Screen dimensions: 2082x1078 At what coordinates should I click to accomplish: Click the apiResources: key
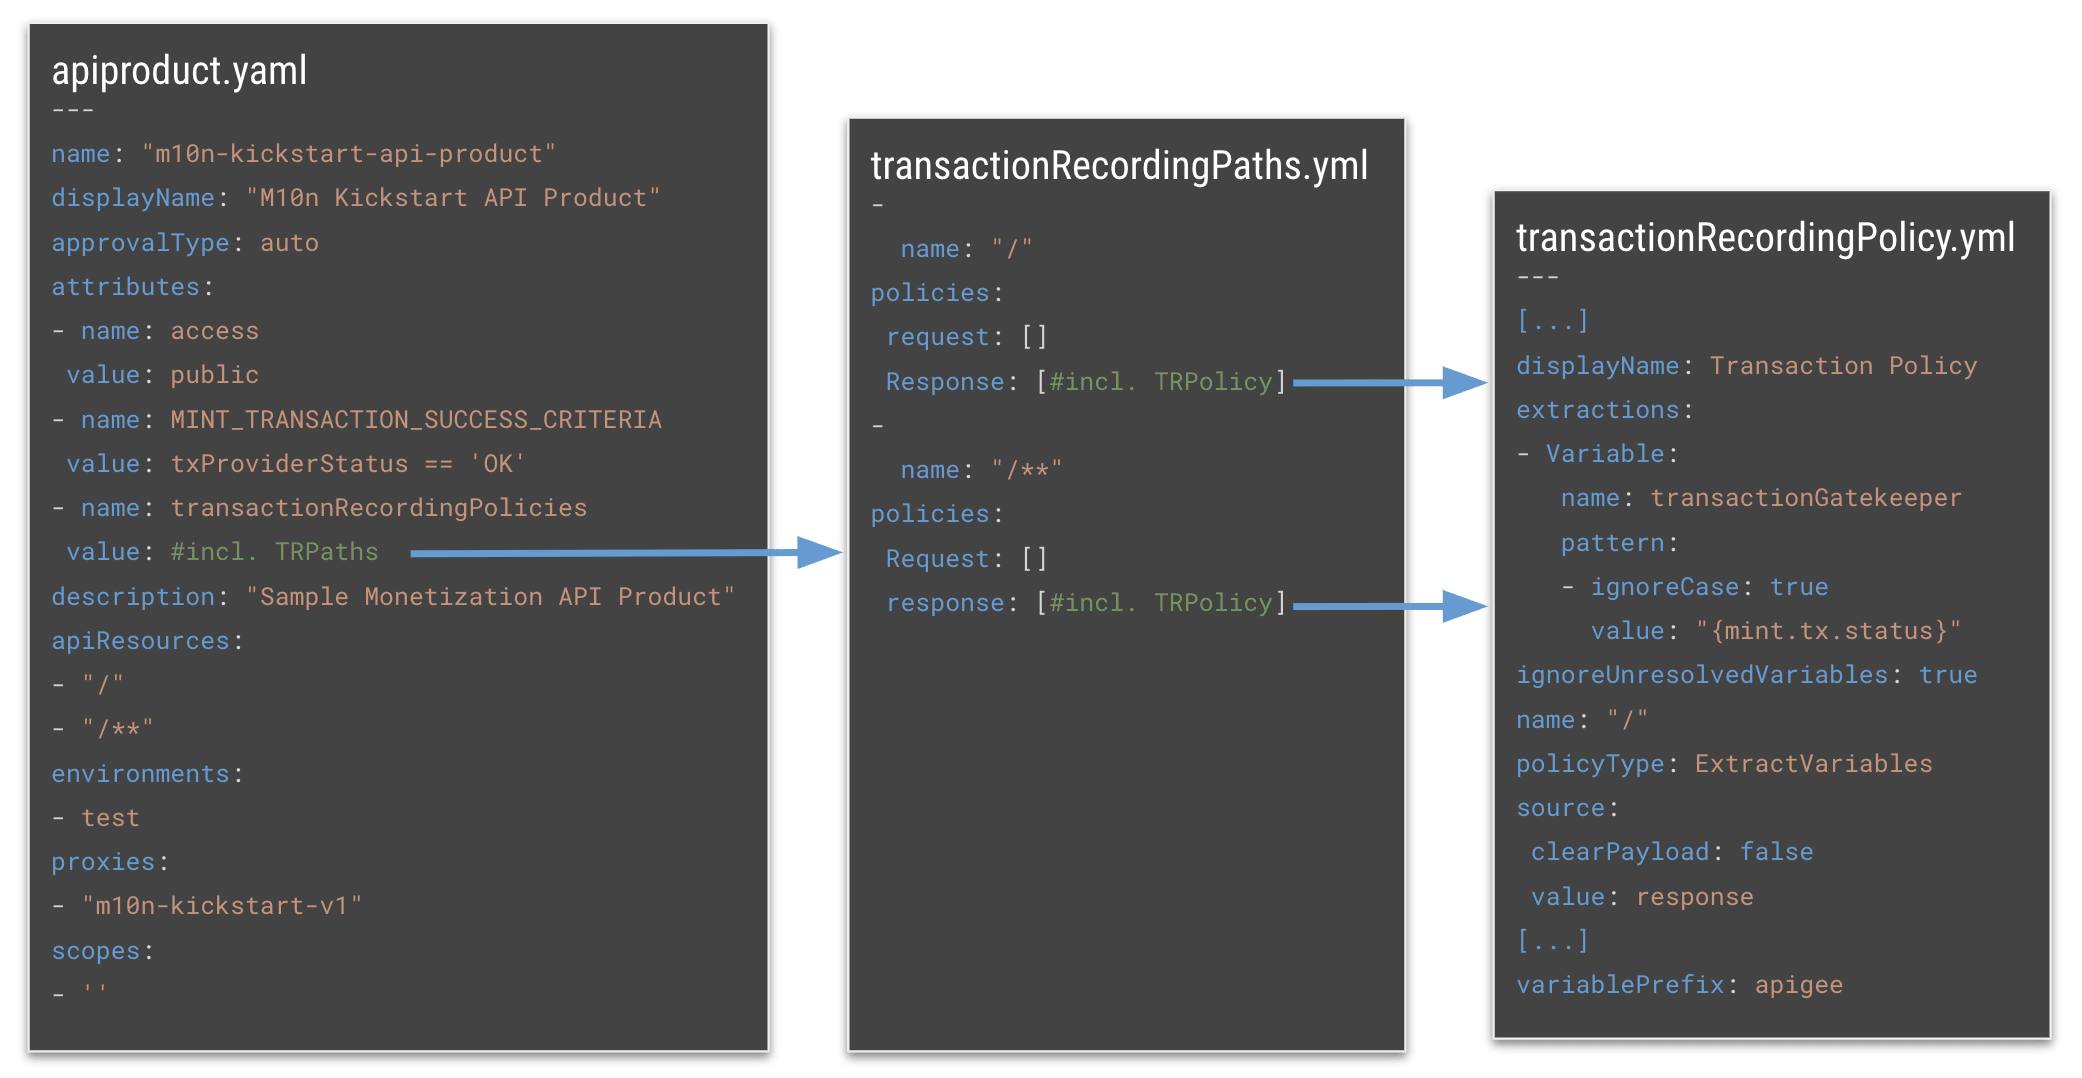point(147,641)
